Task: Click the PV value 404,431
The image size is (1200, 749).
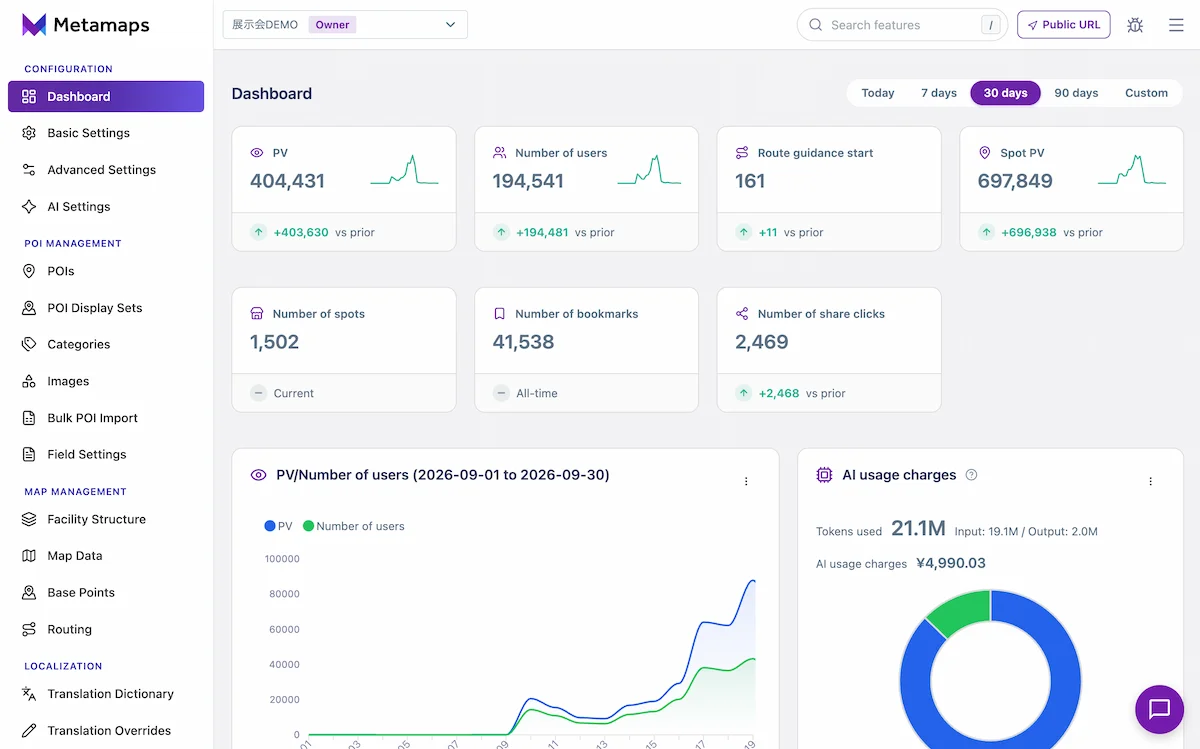Action: point(287,181)
